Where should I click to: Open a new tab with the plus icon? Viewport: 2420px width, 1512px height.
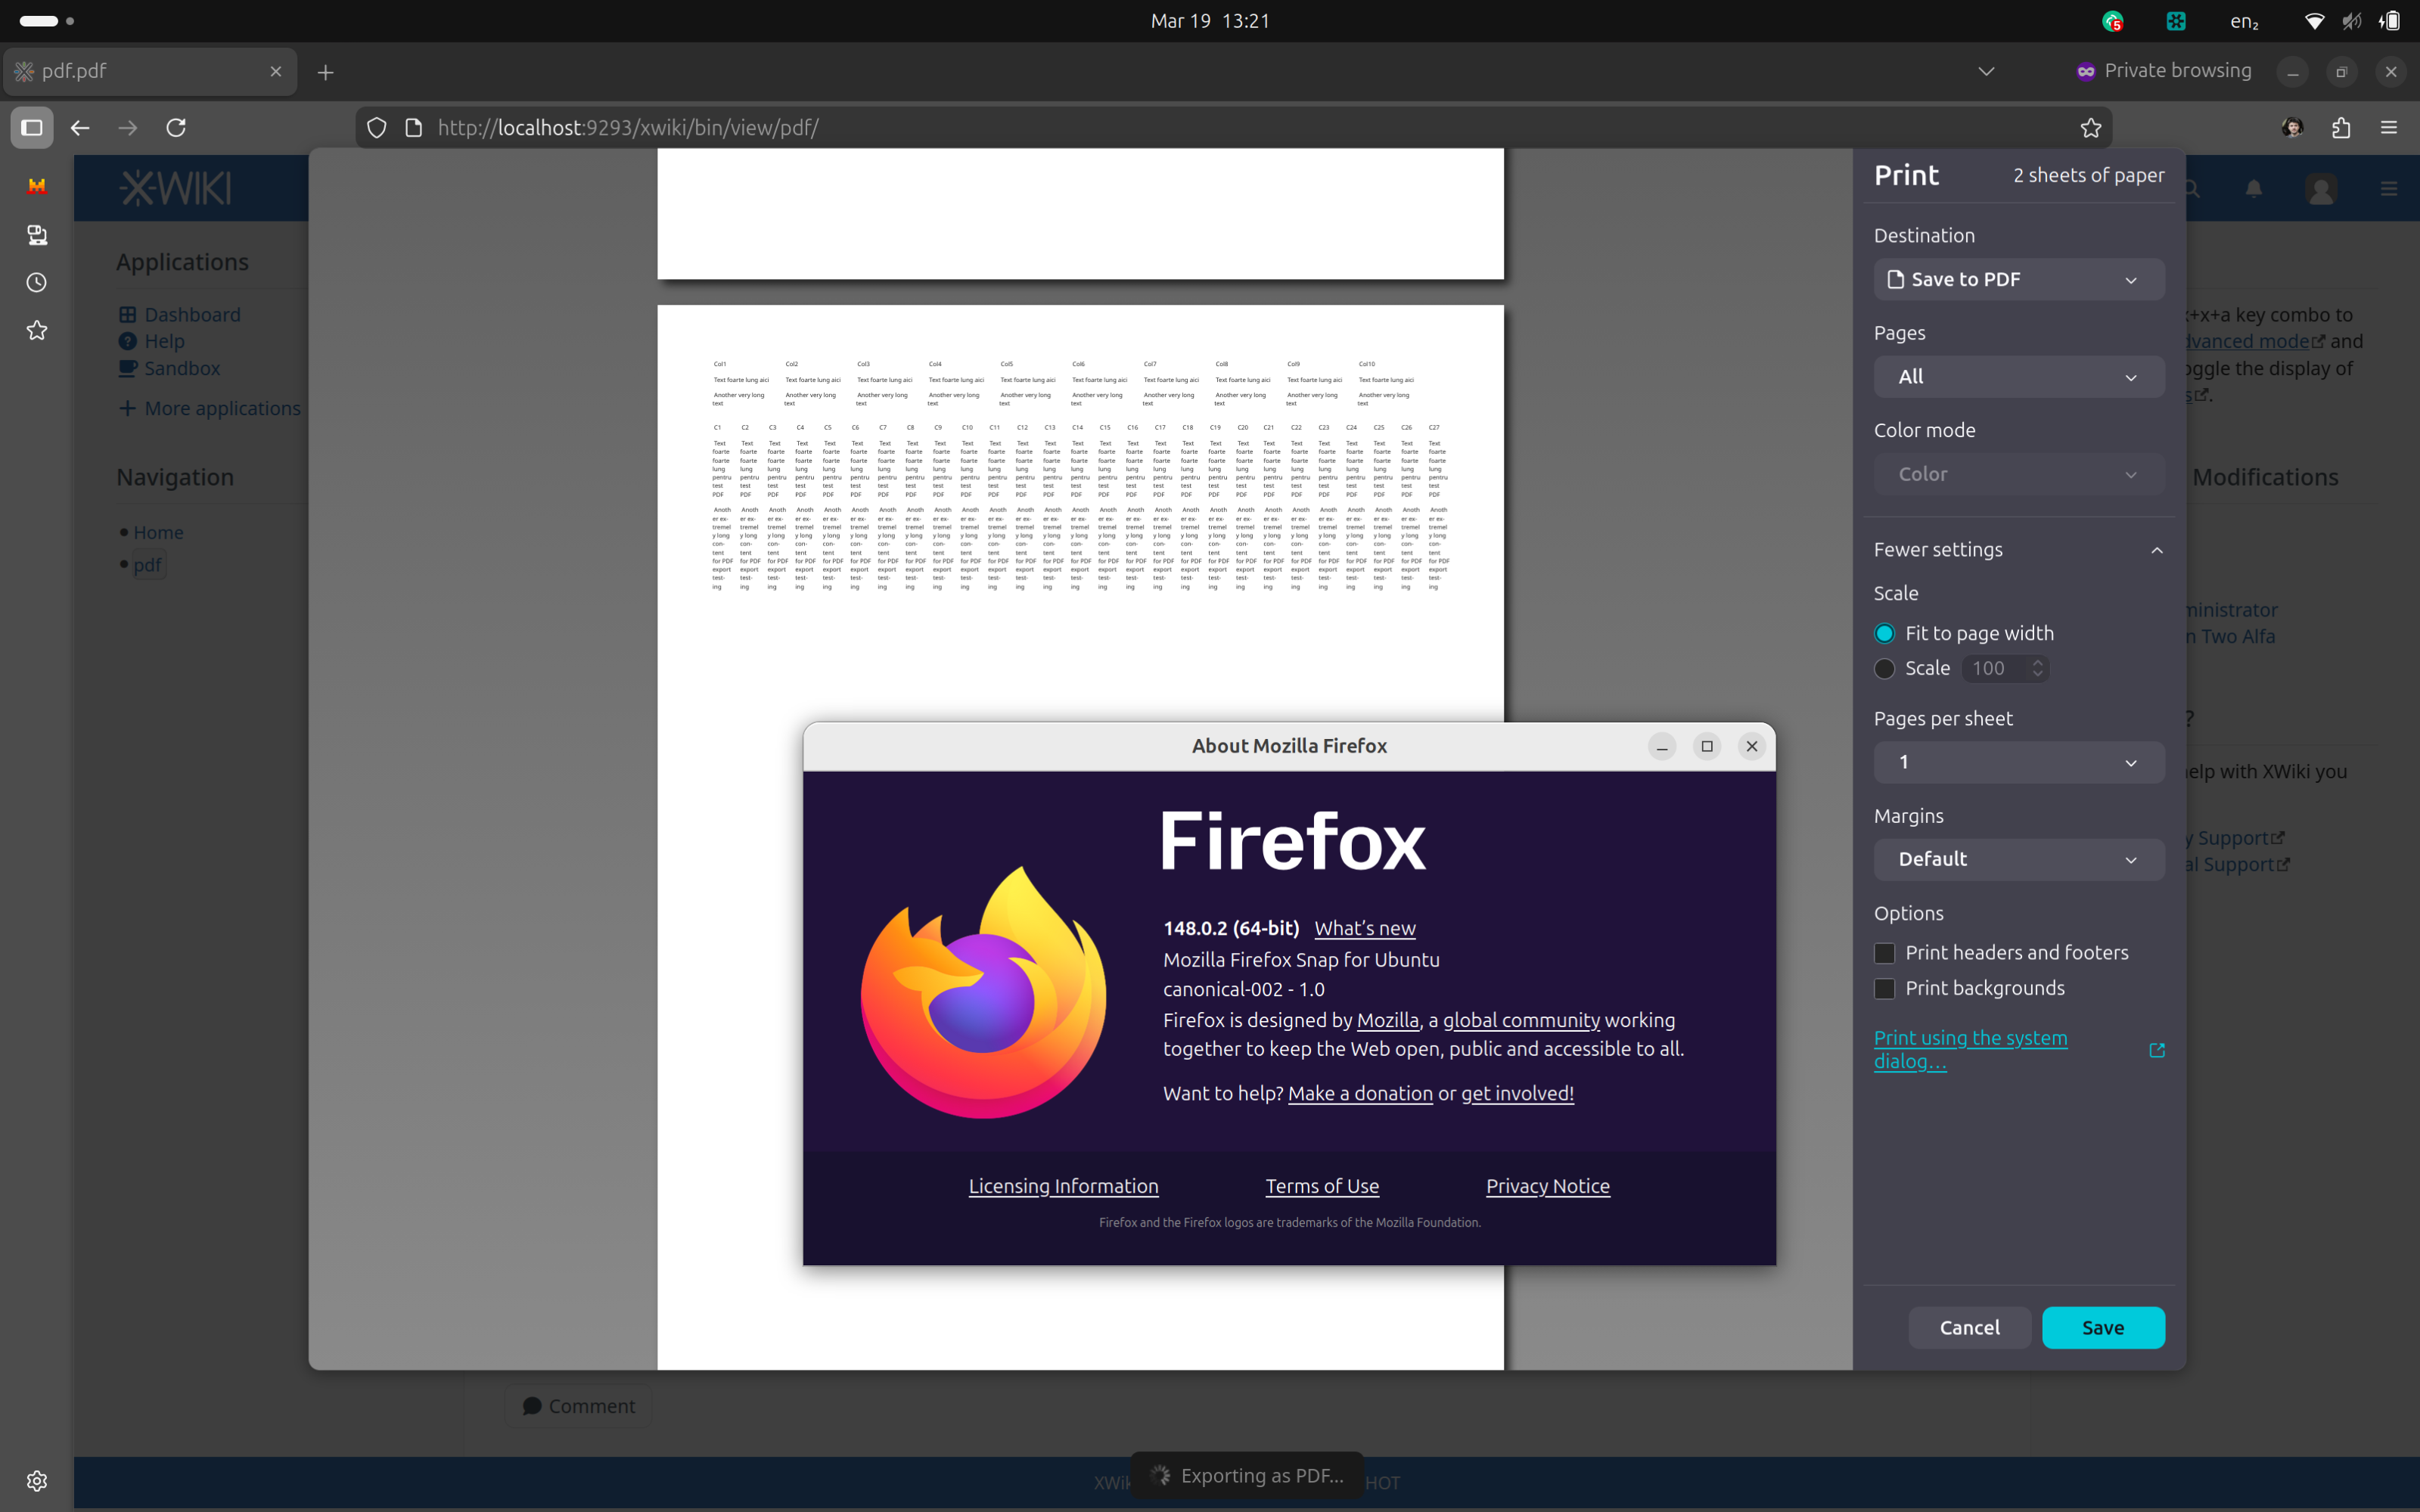325,72
